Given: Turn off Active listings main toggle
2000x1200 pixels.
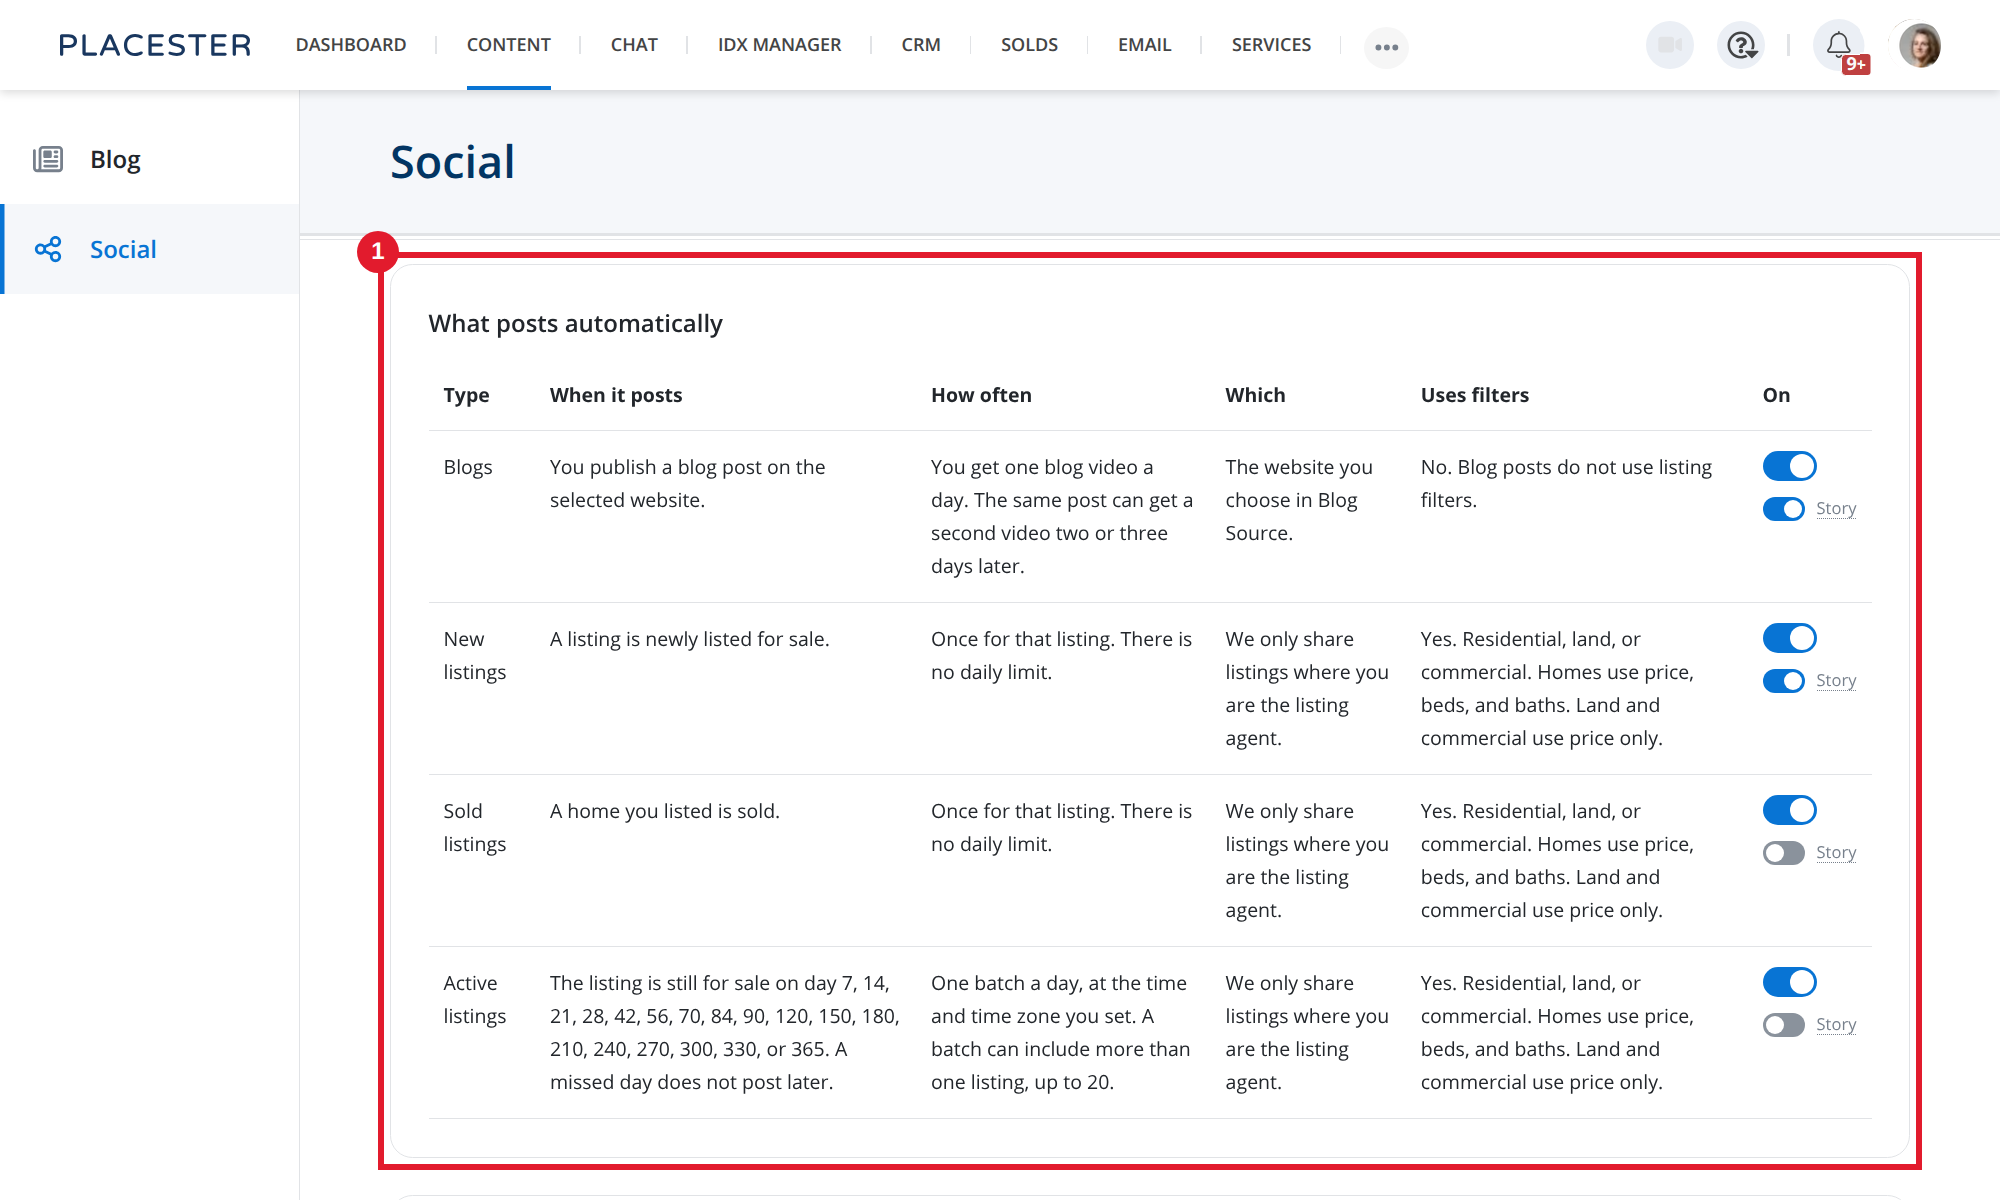Looking at the screenshot, I should click(x=1789, y=982).
